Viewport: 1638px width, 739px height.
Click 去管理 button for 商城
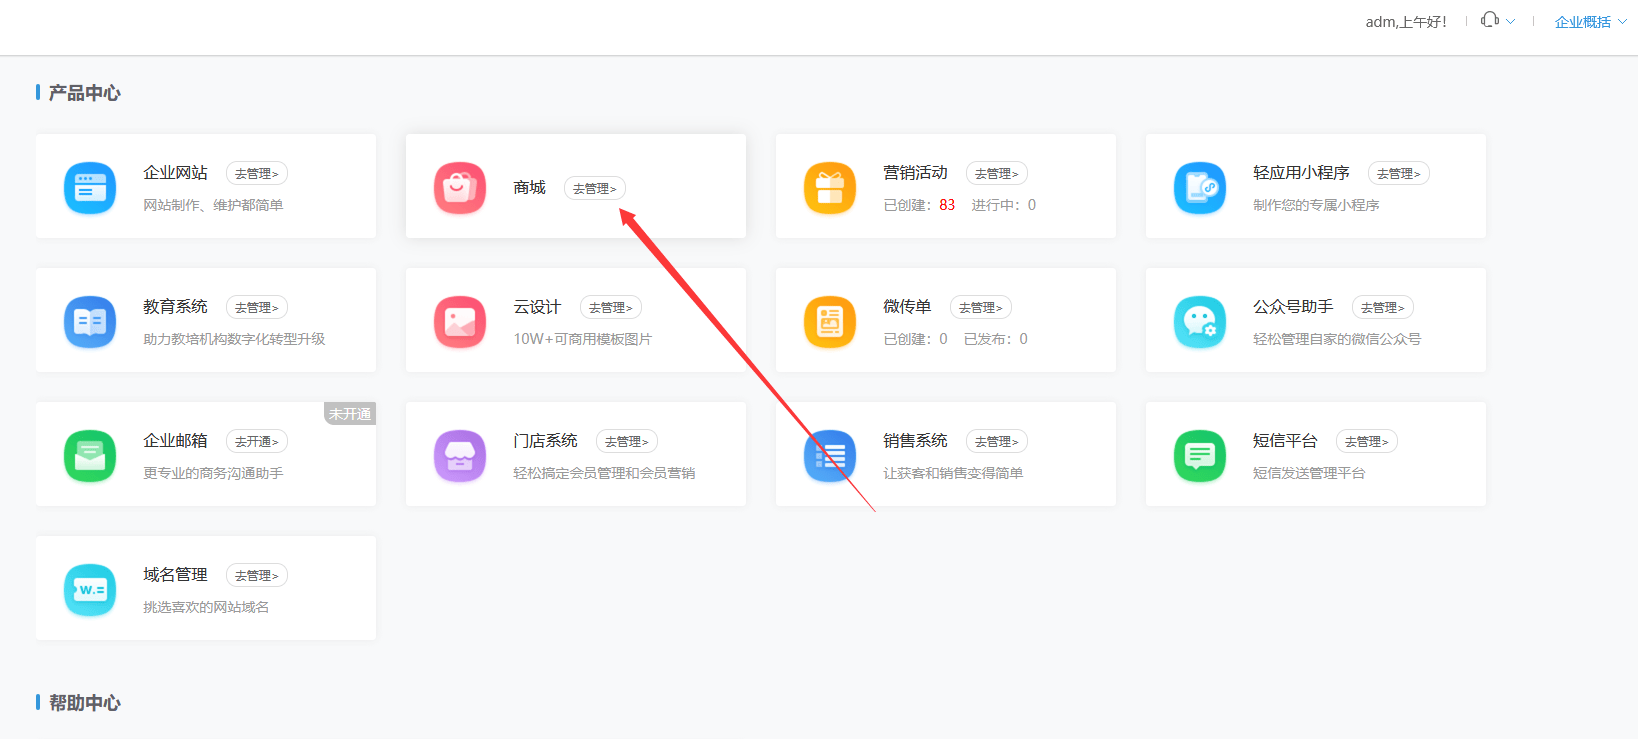pyautogui.click(x=595, y=188)
